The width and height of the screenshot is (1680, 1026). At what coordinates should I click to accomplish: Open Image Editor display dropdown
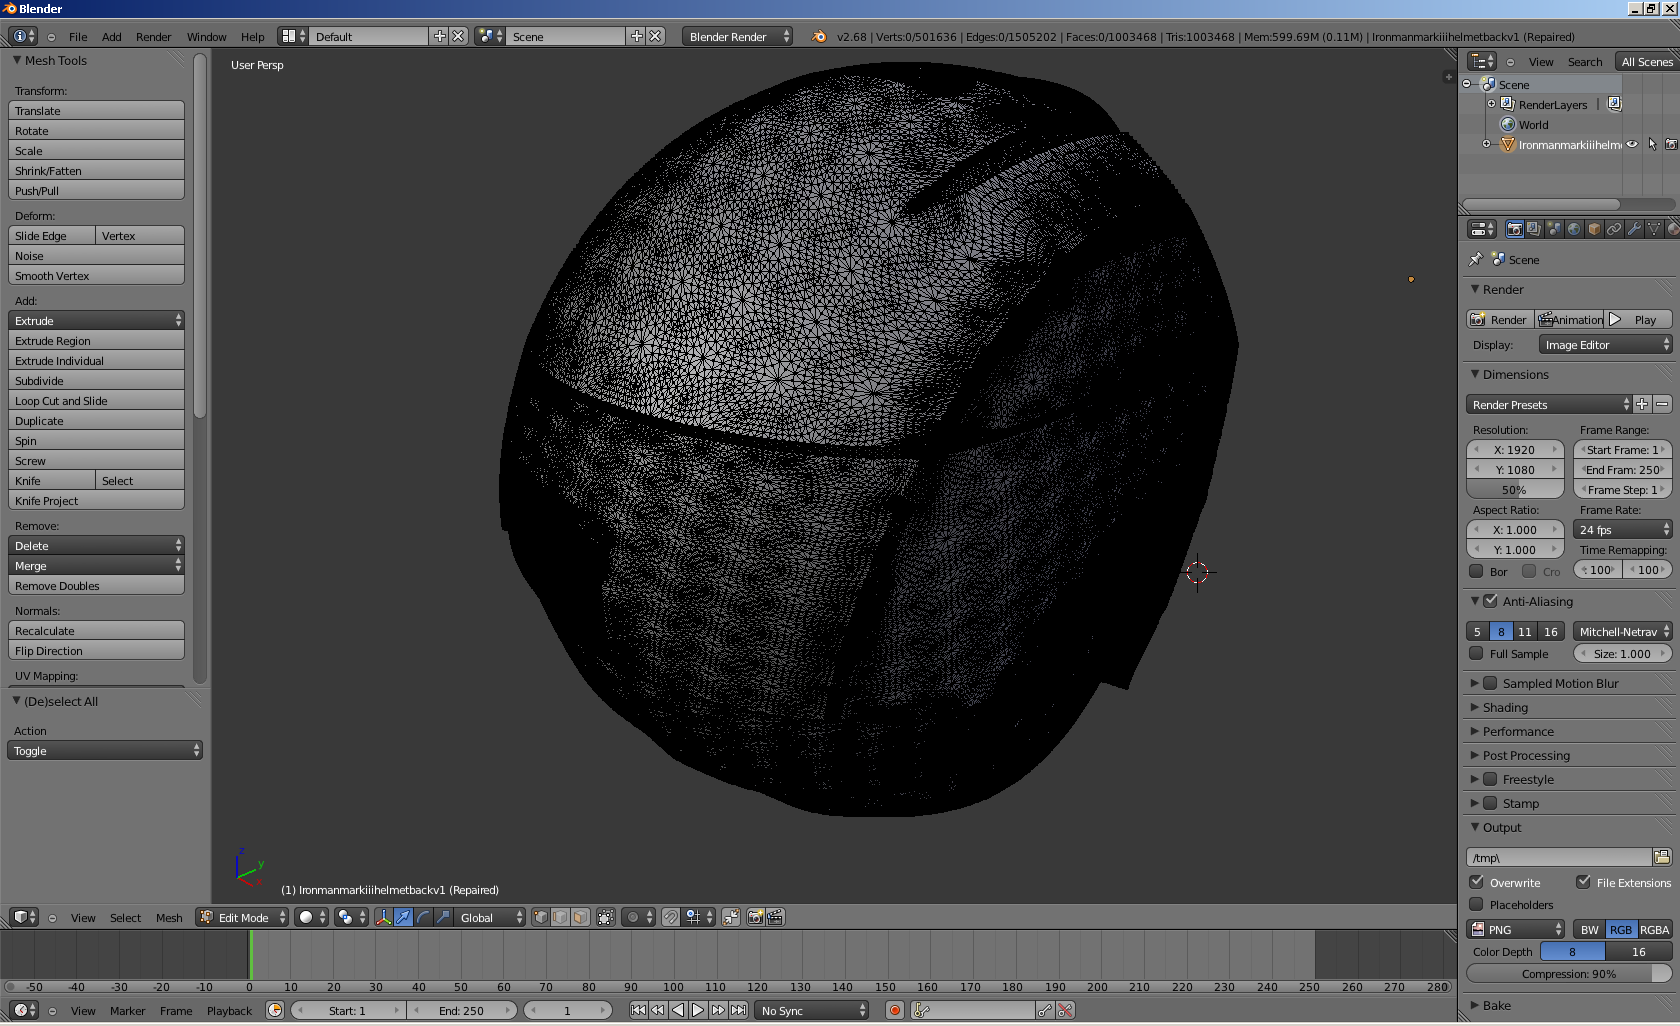pos(1605,344)
